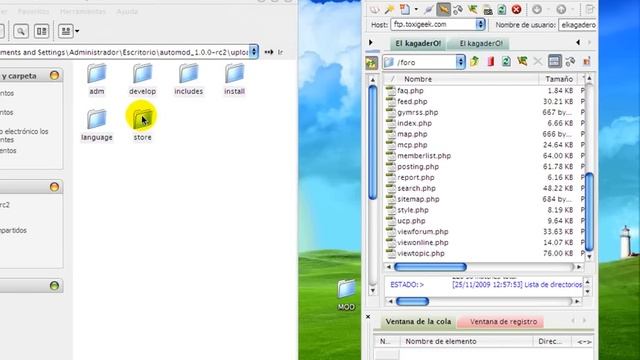Click the remote file list vertical scrollbar thumb
The image size is (640, 360).
[x=589, y=211]
